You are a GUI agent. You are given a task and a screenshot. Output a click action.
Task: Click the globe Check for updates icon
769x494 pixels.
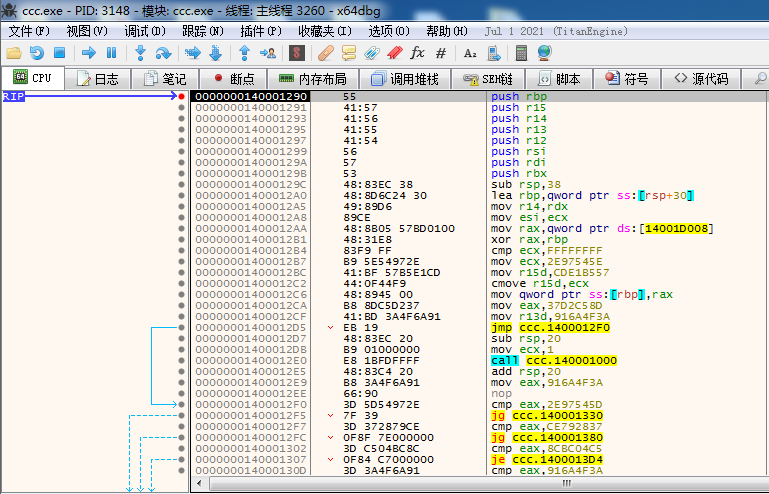pyautogui.click(x=544, y=53)
